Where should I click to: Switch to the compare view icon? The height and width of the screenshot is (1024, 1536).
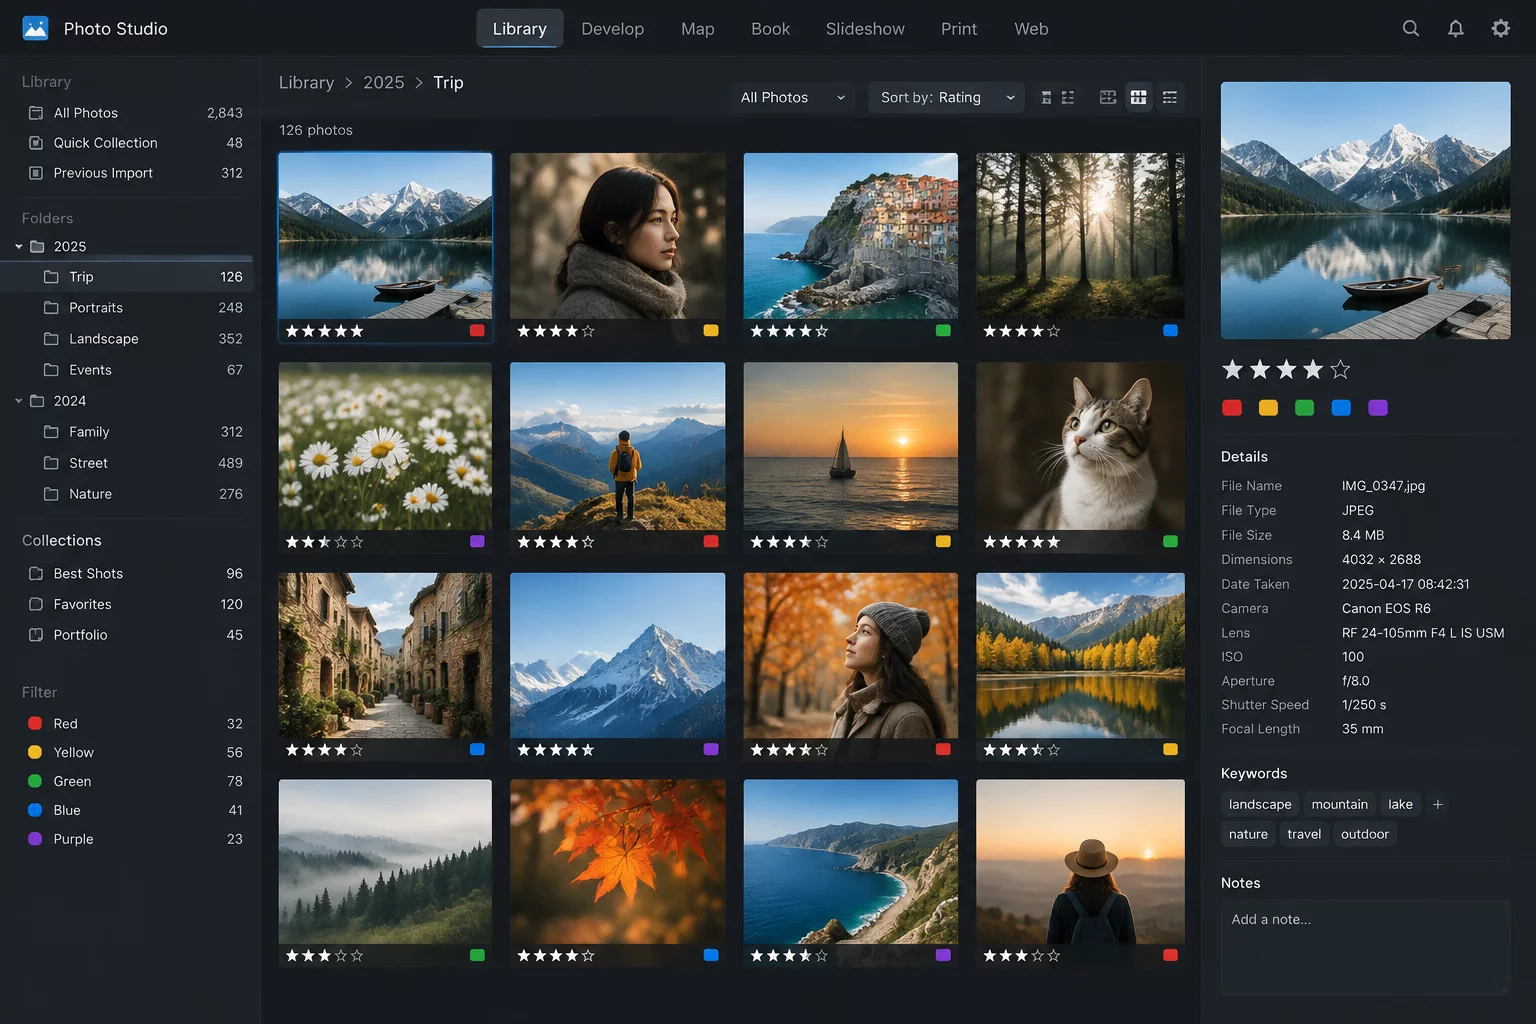pyautogui.click(x=1108, y=97)
